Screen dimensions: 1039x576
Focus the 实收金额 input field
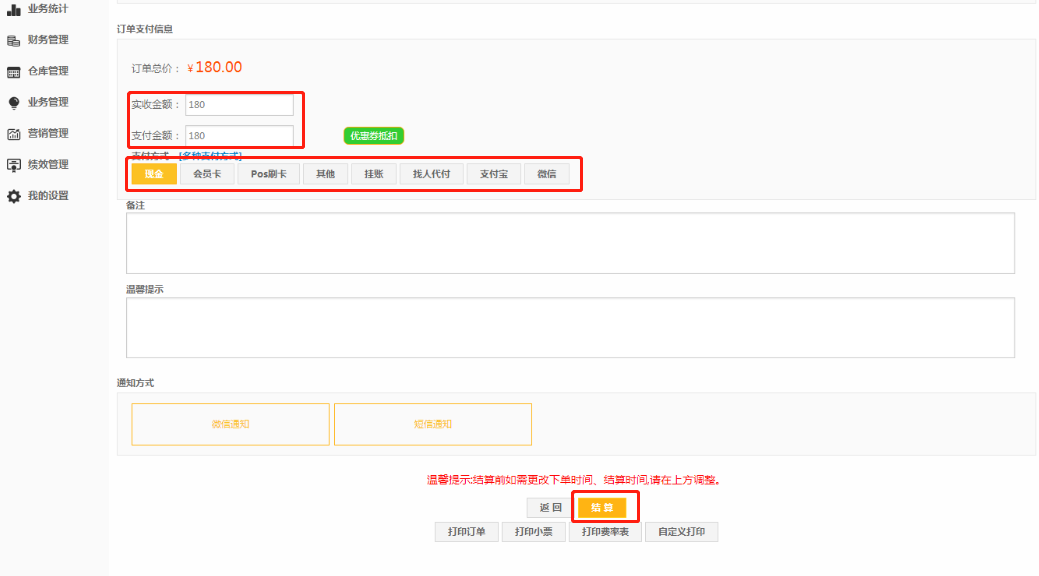click(239, 105)
